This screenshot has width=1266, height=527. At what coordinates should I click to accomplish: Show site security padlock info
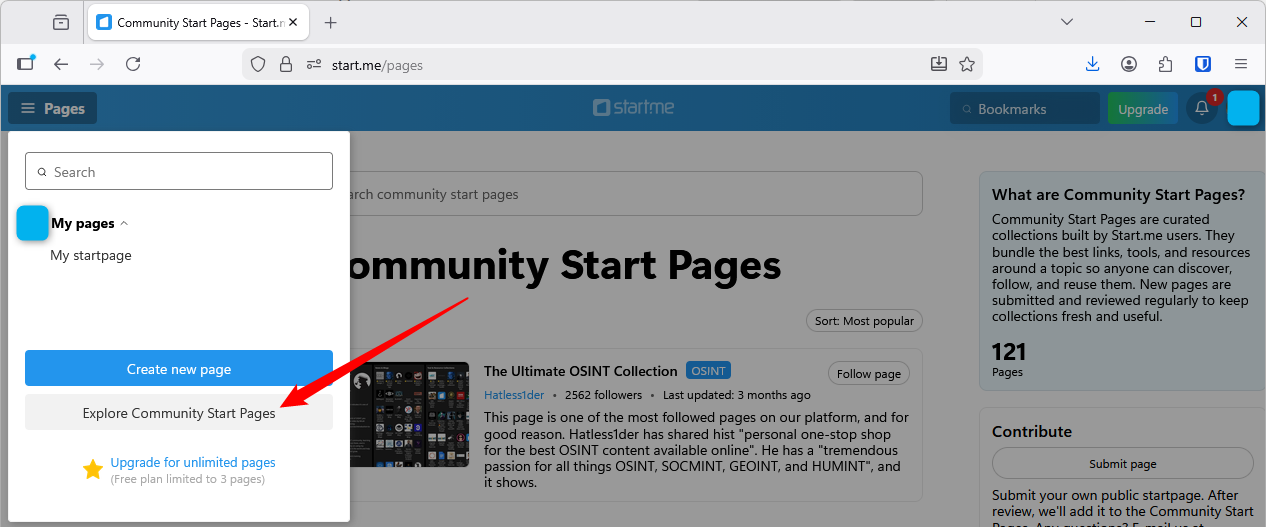click(x=286, y=64)
